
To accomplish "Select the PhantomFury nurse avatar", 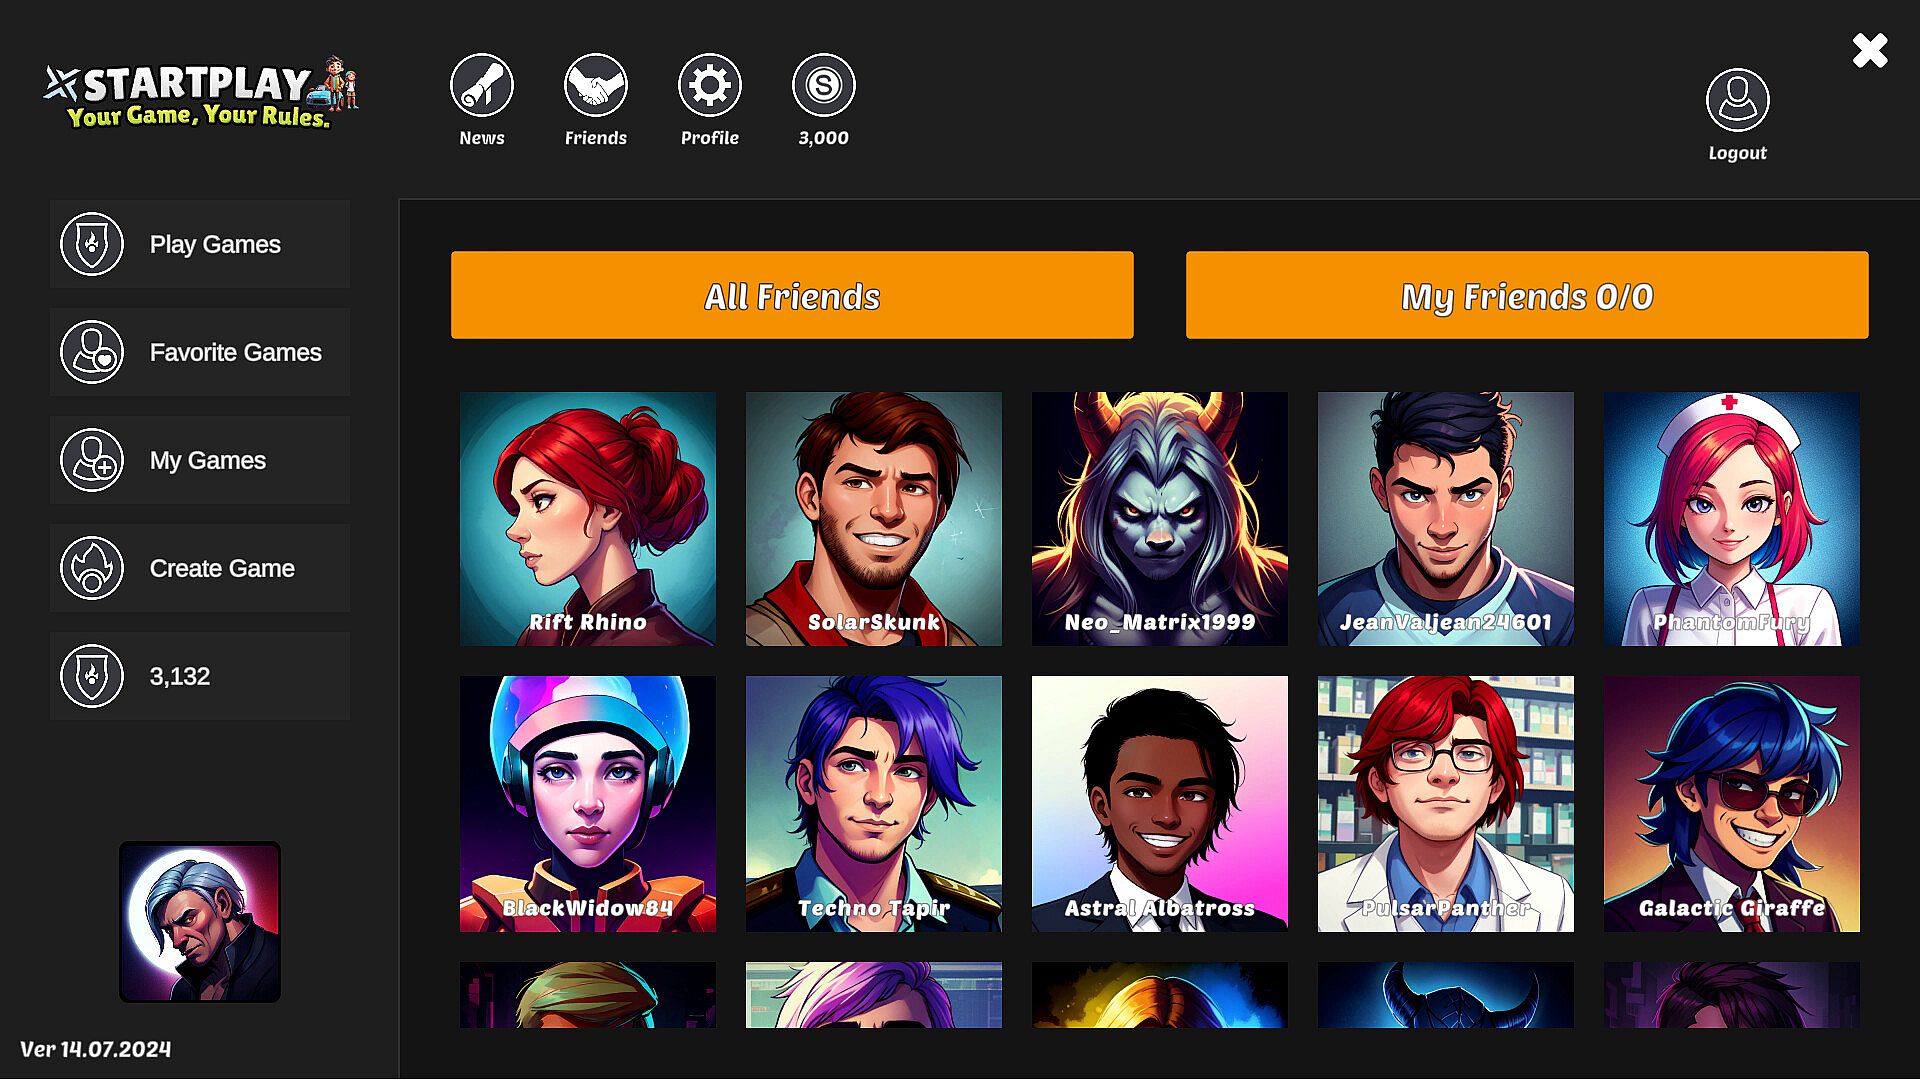I will point(1732,519).
